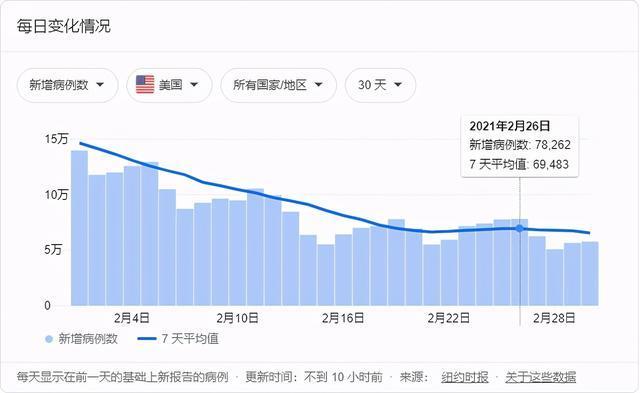Click the light-blue 新增病例数 legend dot
Image resolution: width=640 pixels, height=393 pixels.
pyautogui.click(x=49, y=339)
